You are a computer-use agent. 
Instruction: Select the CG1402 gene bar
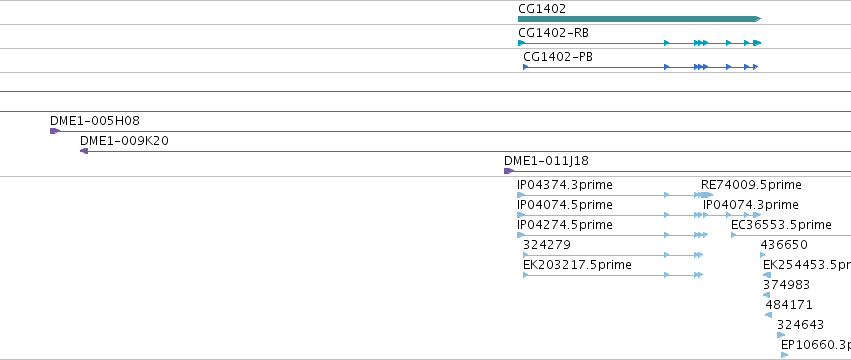point(639,19)
